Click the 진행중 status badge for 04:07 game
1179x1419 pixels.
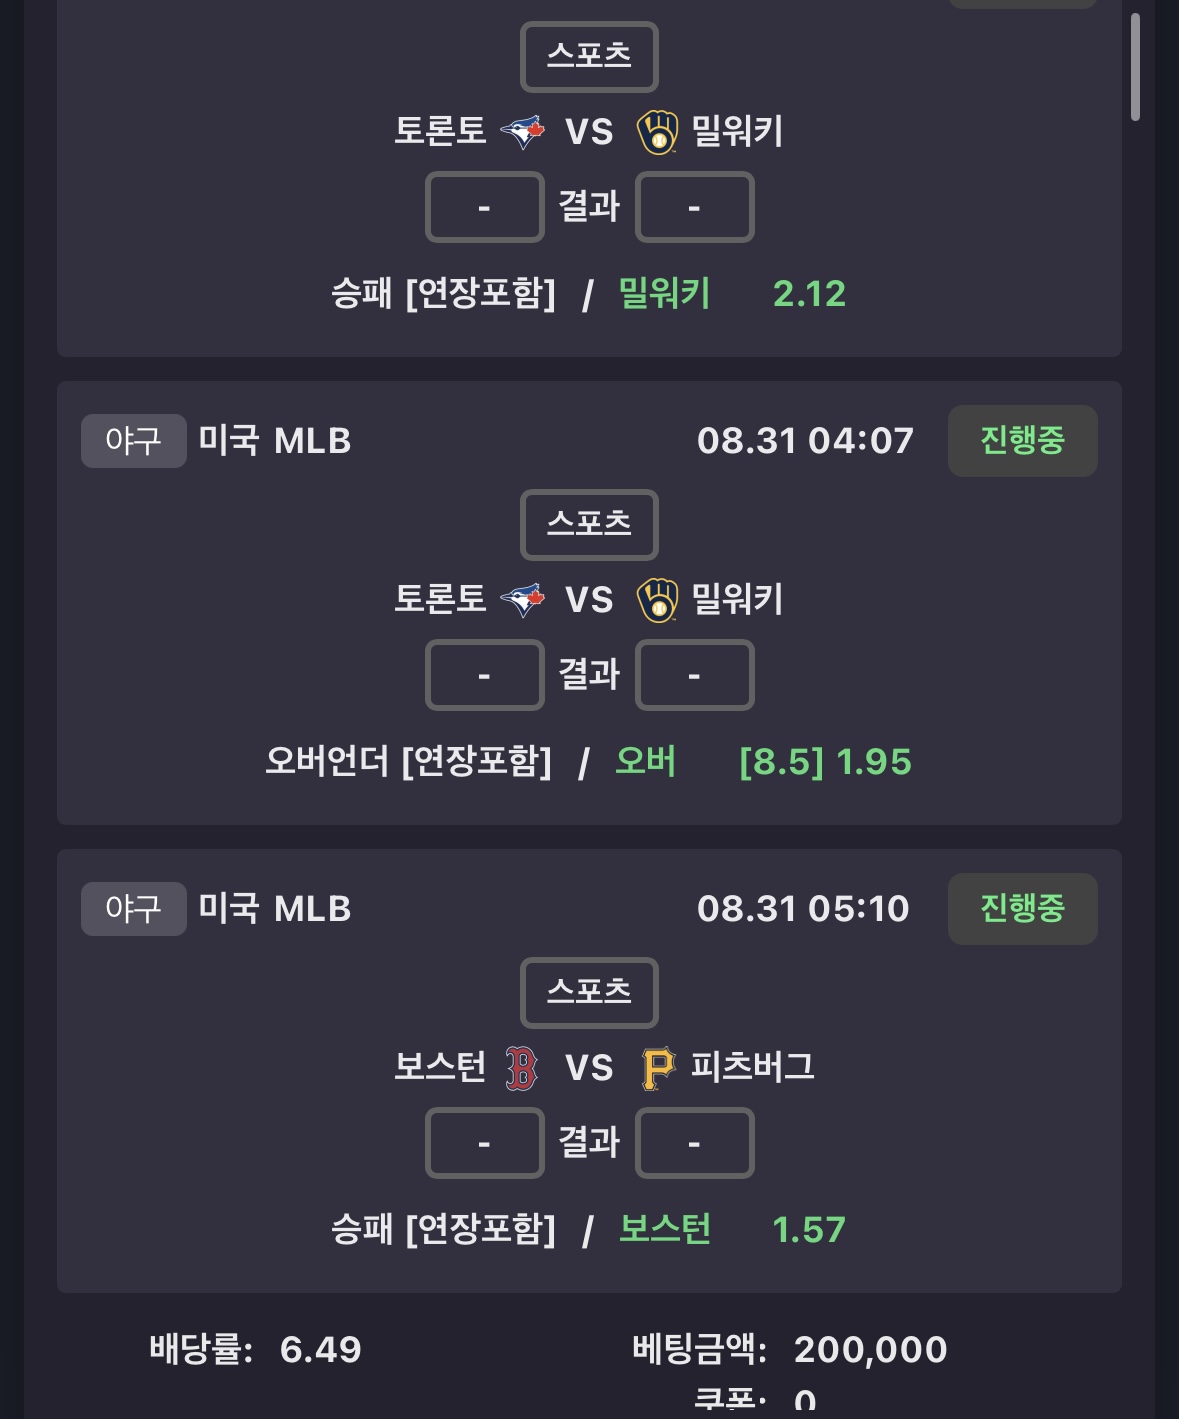coord(1023,441)
